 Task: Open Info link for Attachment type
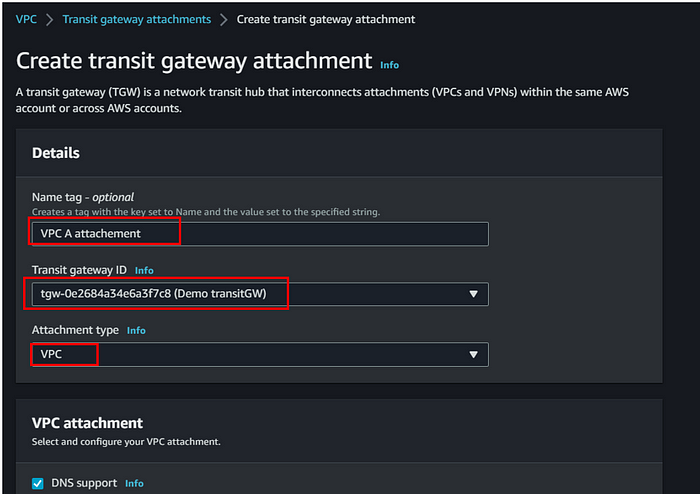(136, 330)
